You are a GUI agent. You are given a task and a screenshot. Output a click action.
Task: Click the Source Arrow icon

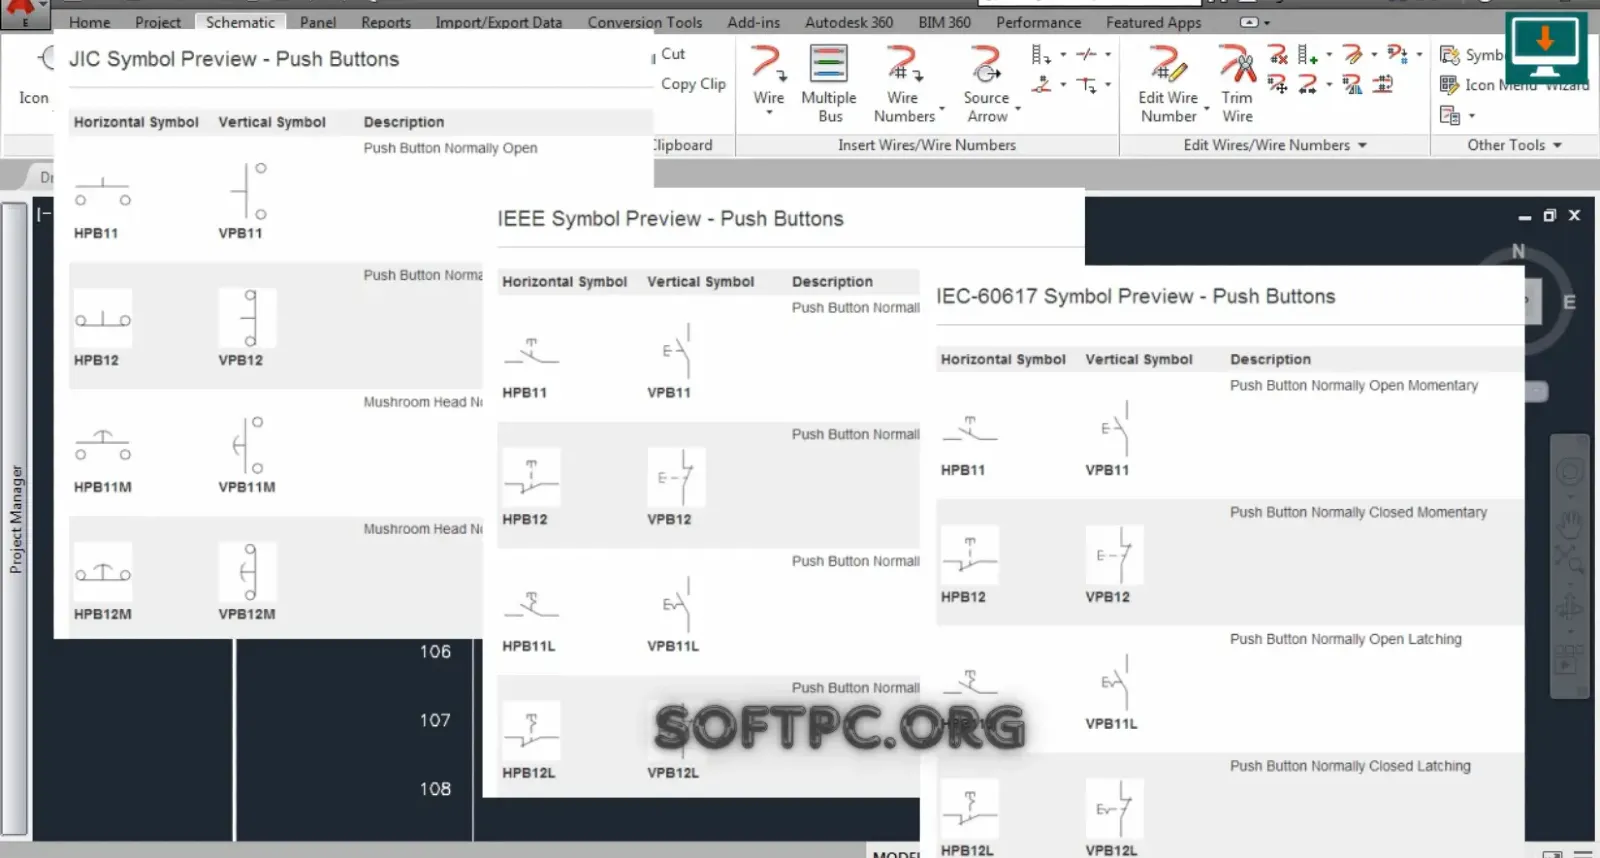[x=986, y=63]
